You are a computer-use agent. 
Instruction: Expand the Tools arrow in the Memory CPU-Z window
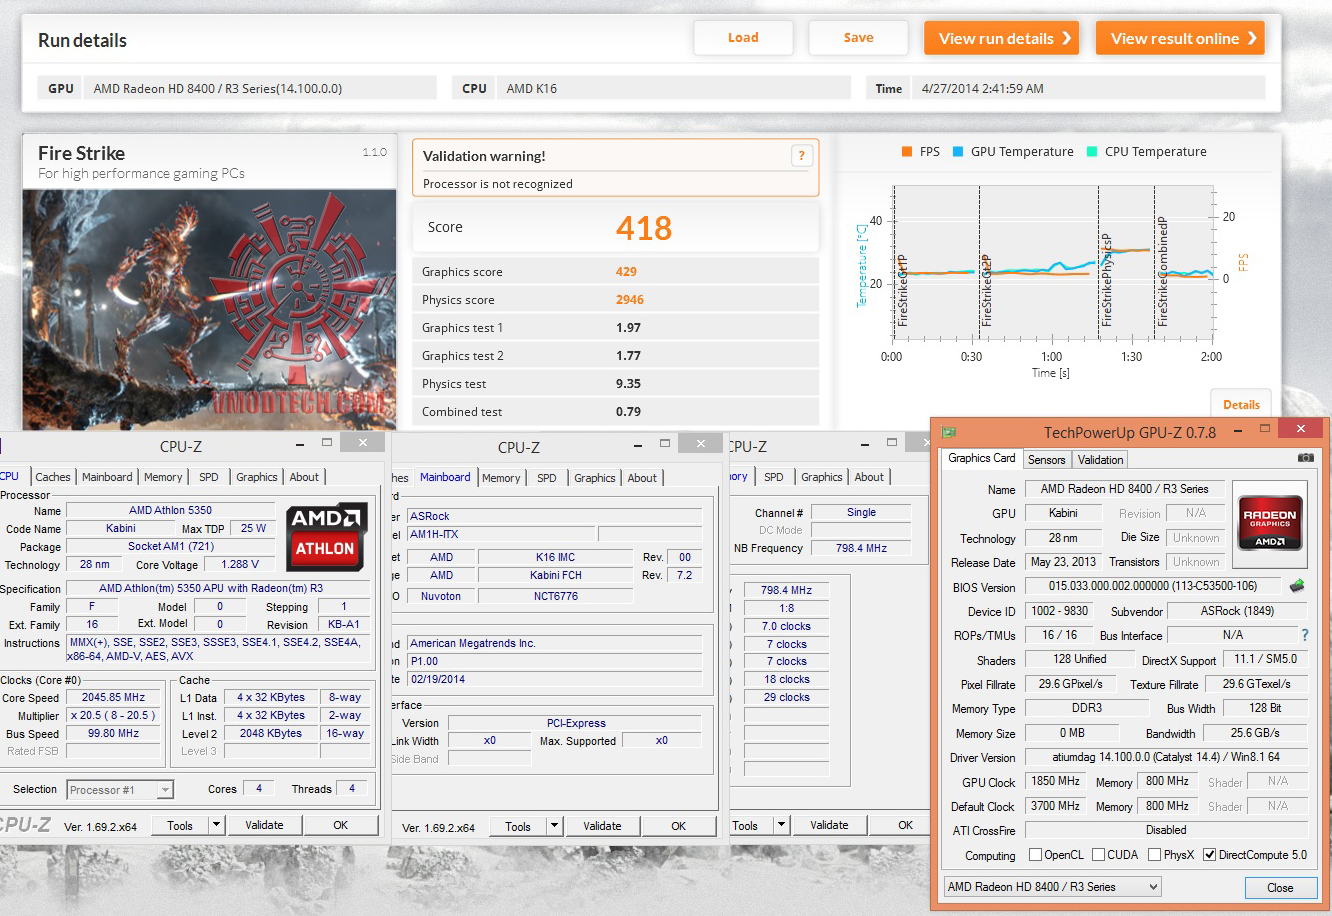coord(781,825)
